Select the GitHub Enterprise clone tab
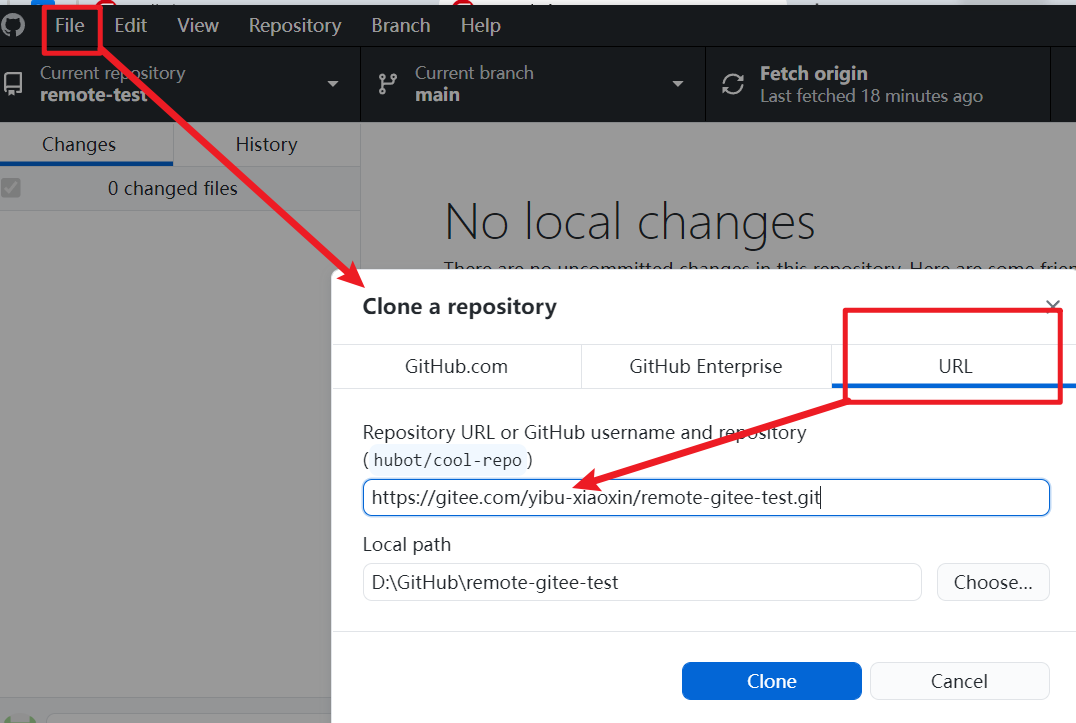The height and width of the screenshot is (723, 1076). click(705, 366)
